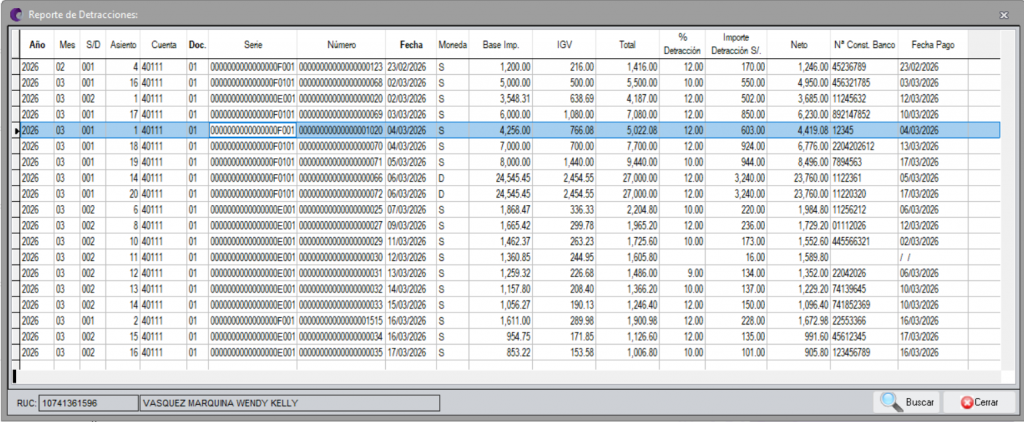Click Base Imp. cell 1,868.47
This screenshot has height=422, width=1024.
[x=501, y=210]
